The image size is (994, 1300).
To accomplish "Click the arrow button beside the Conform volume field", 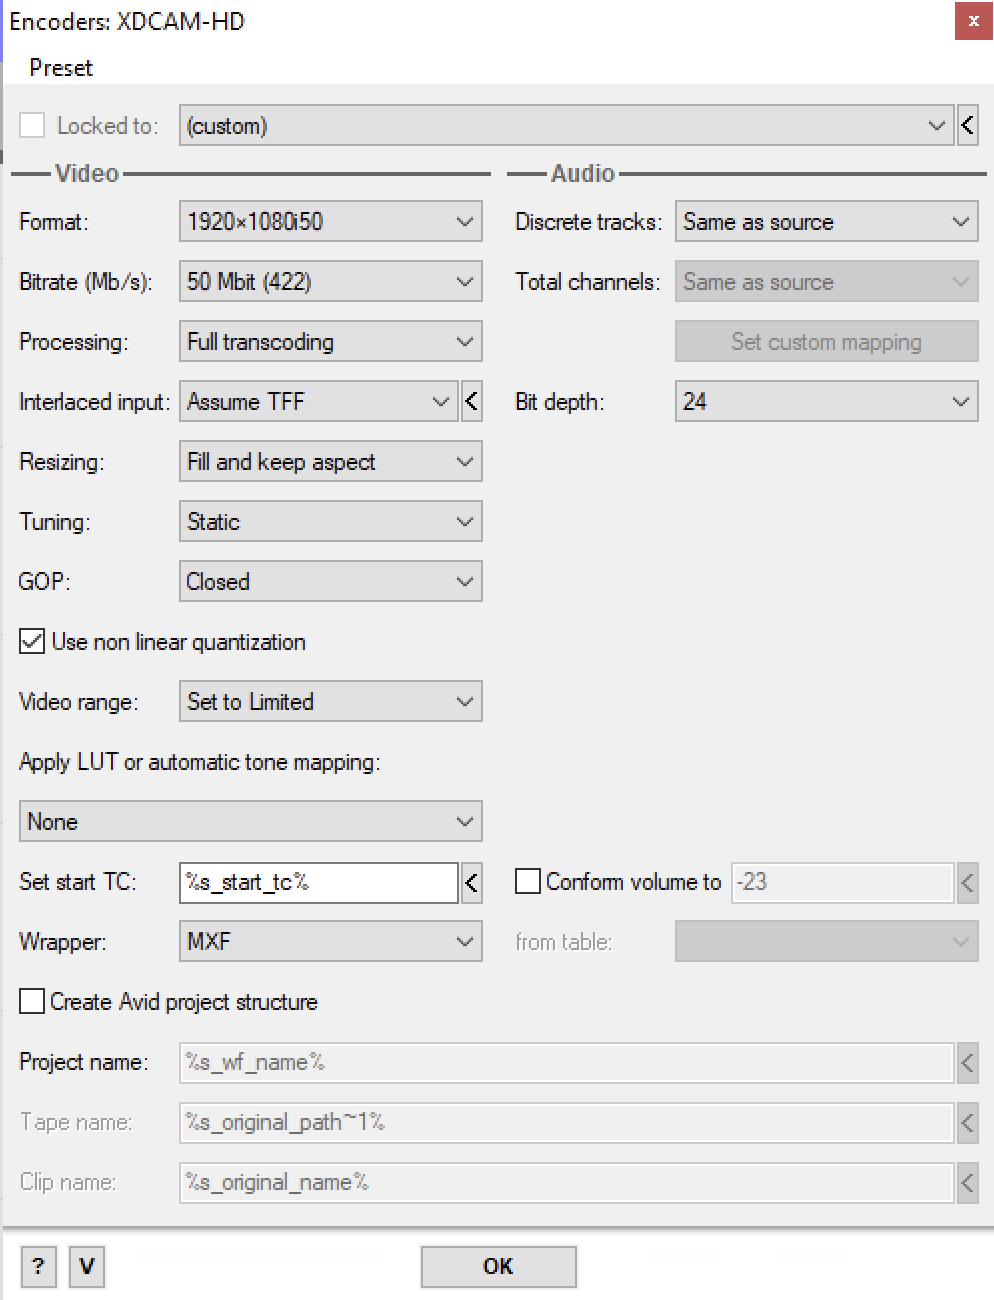I will [967, 882].
